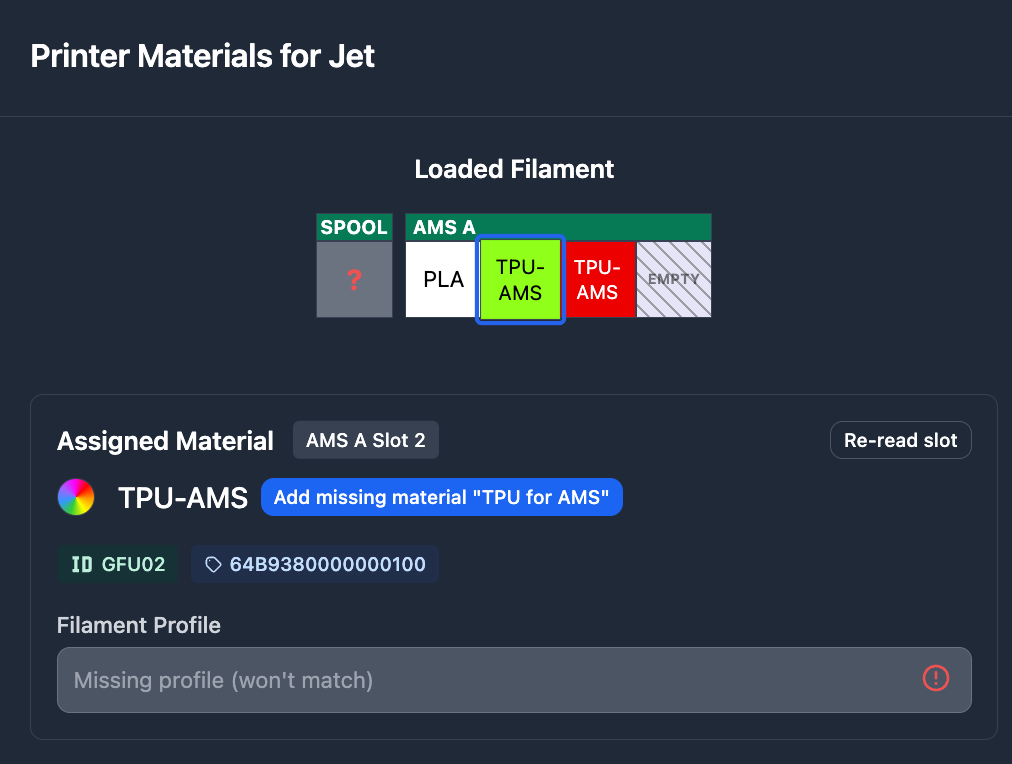Click the AMS A Slot 2 badge

click(x=365, y=440)
